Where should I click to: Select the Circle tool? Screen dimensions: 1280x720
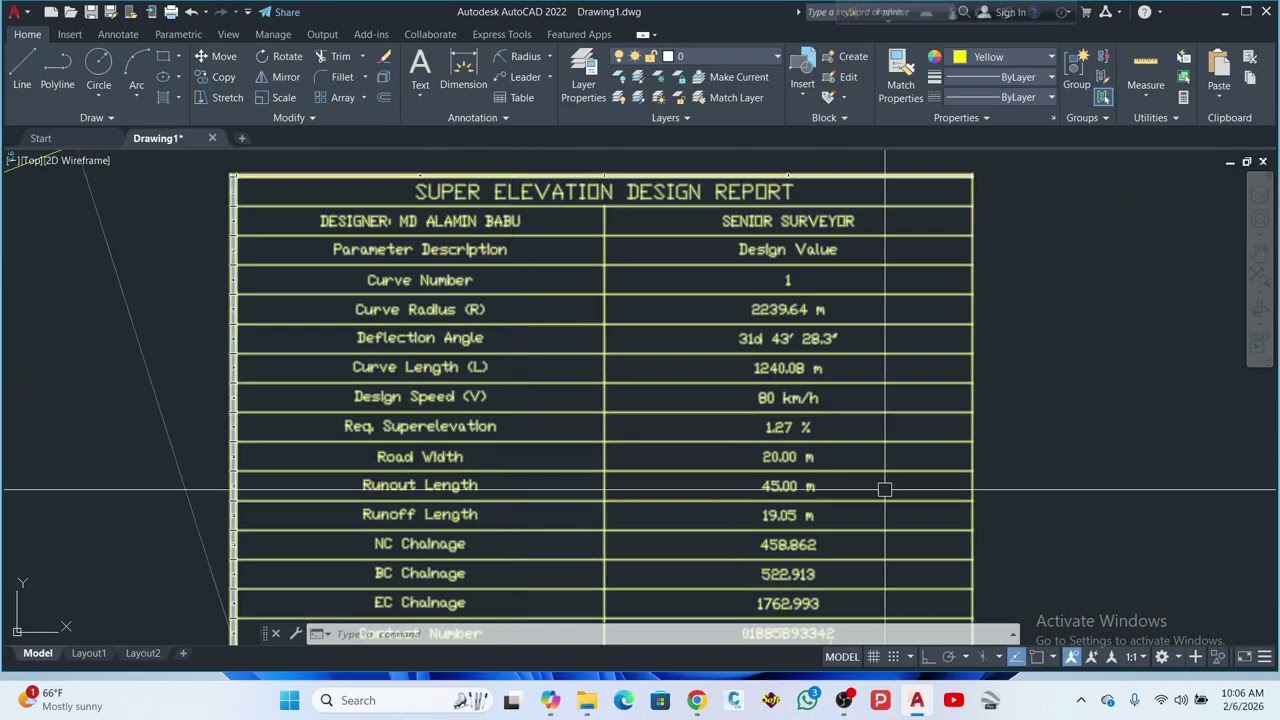[x=98, y=71]
